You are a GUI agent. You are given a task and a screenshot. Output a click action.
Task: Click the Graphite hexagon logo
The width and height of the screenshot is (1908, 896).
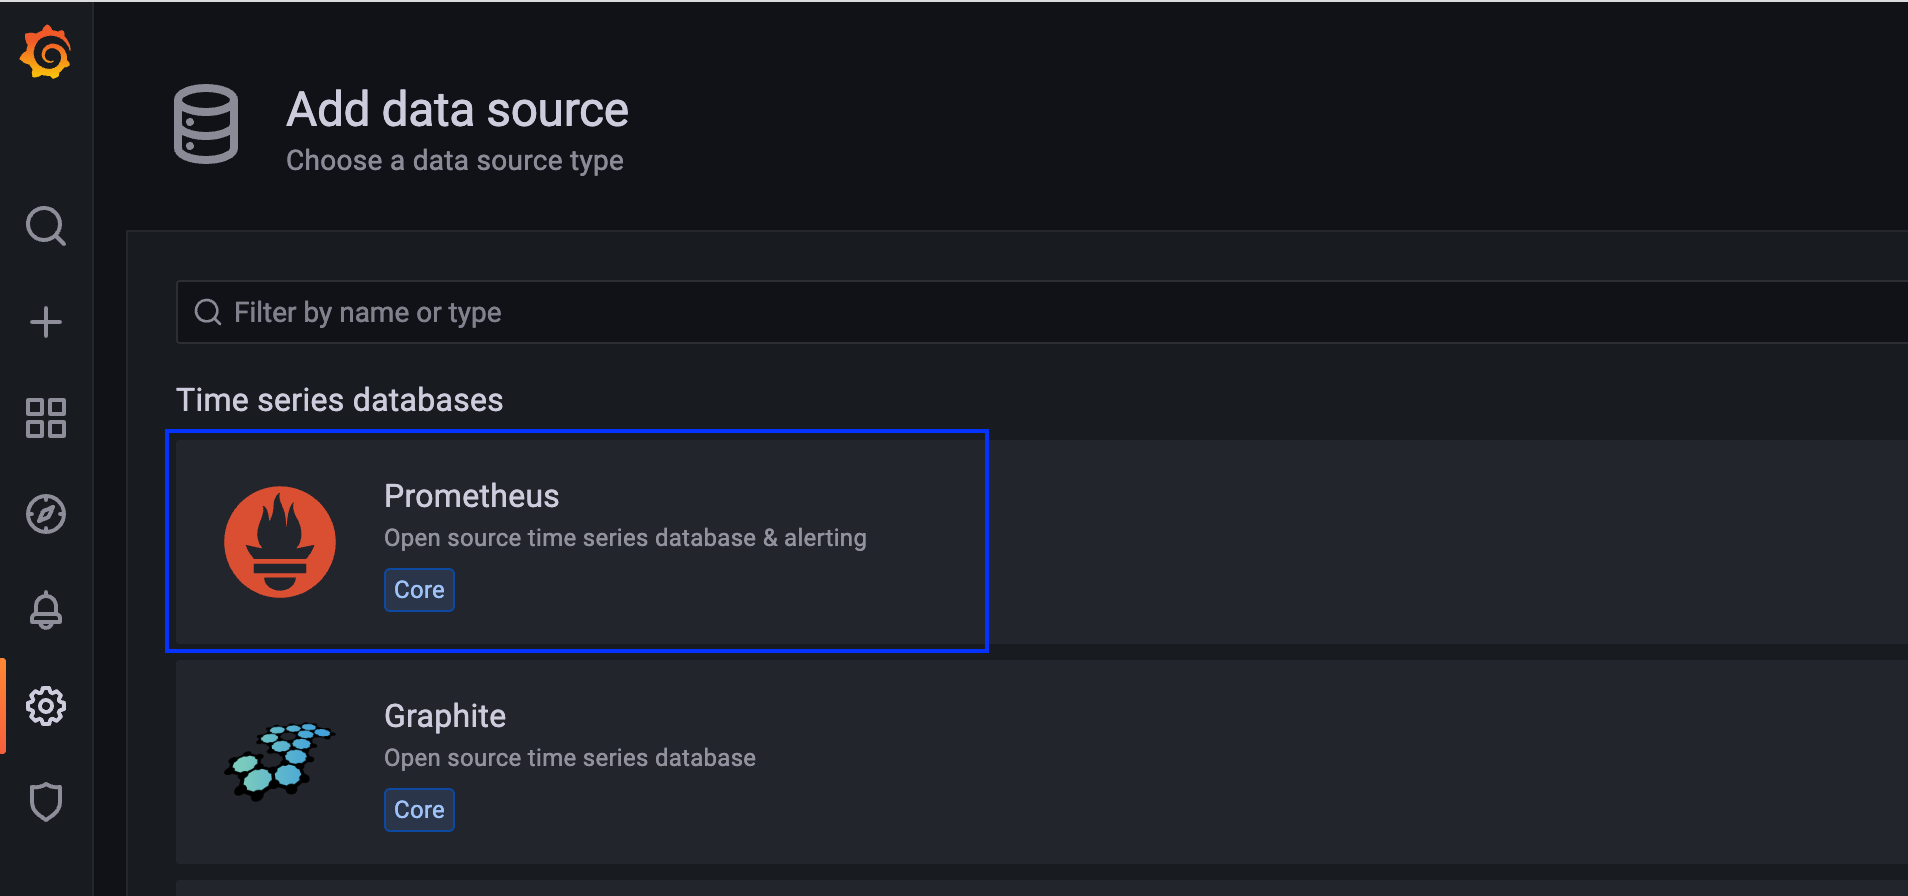[279, 761]
